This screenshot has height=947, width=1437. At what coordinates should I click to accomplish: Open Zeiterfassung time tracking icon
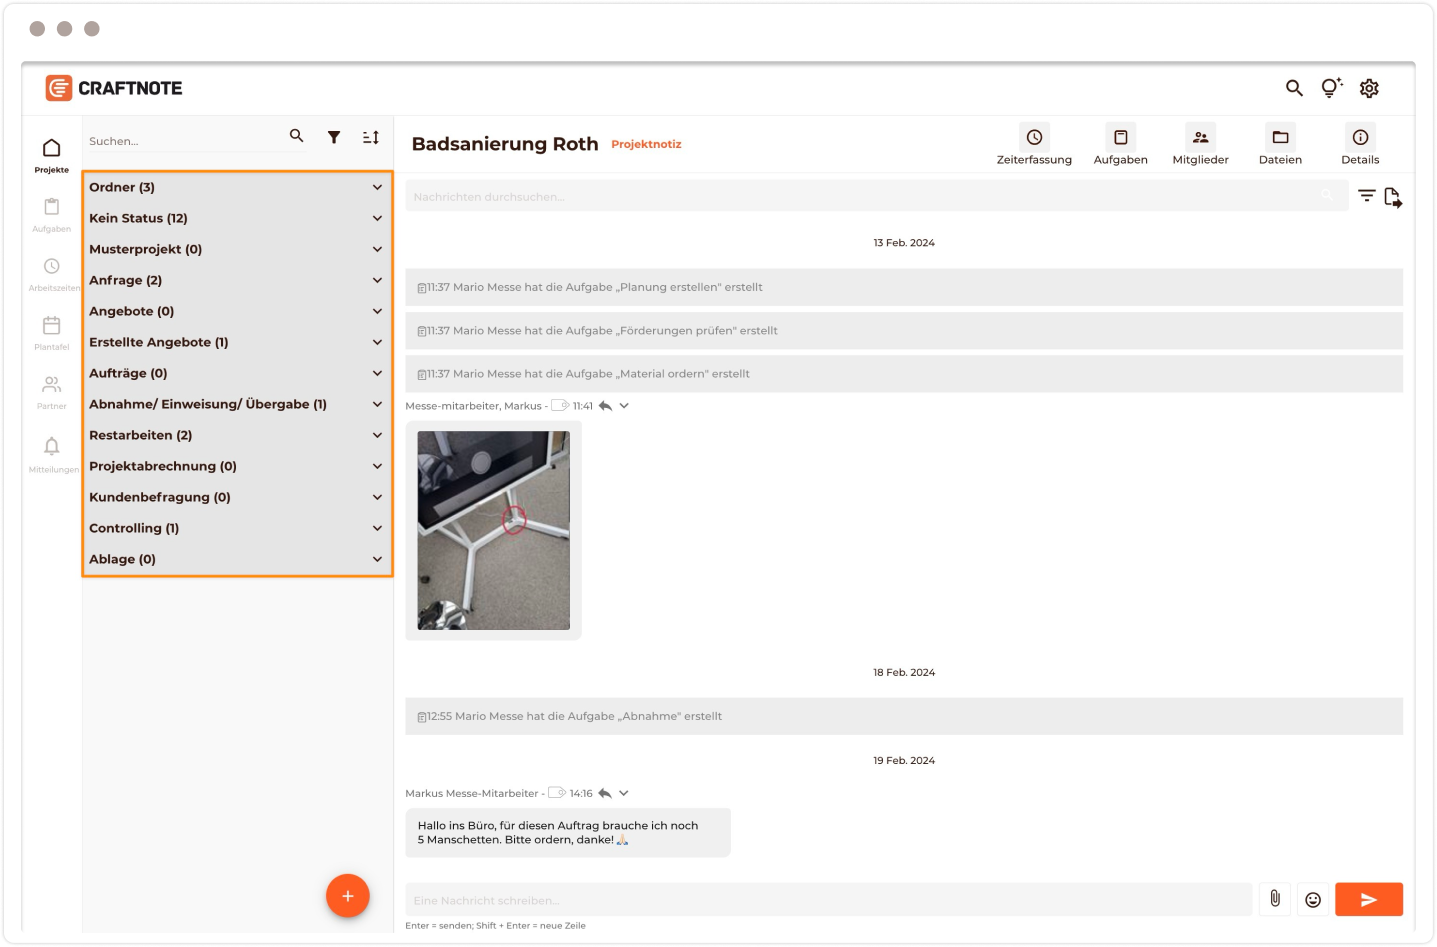tap(1034, 138)
